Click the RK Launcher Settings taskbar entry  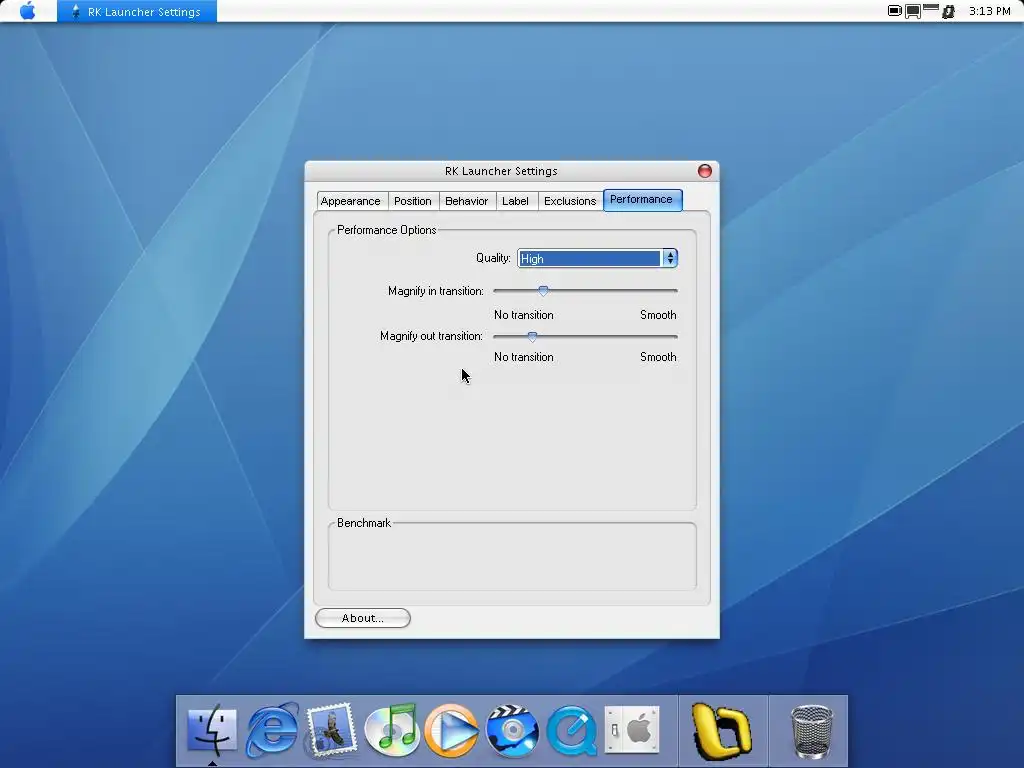(x=137, y=11)
